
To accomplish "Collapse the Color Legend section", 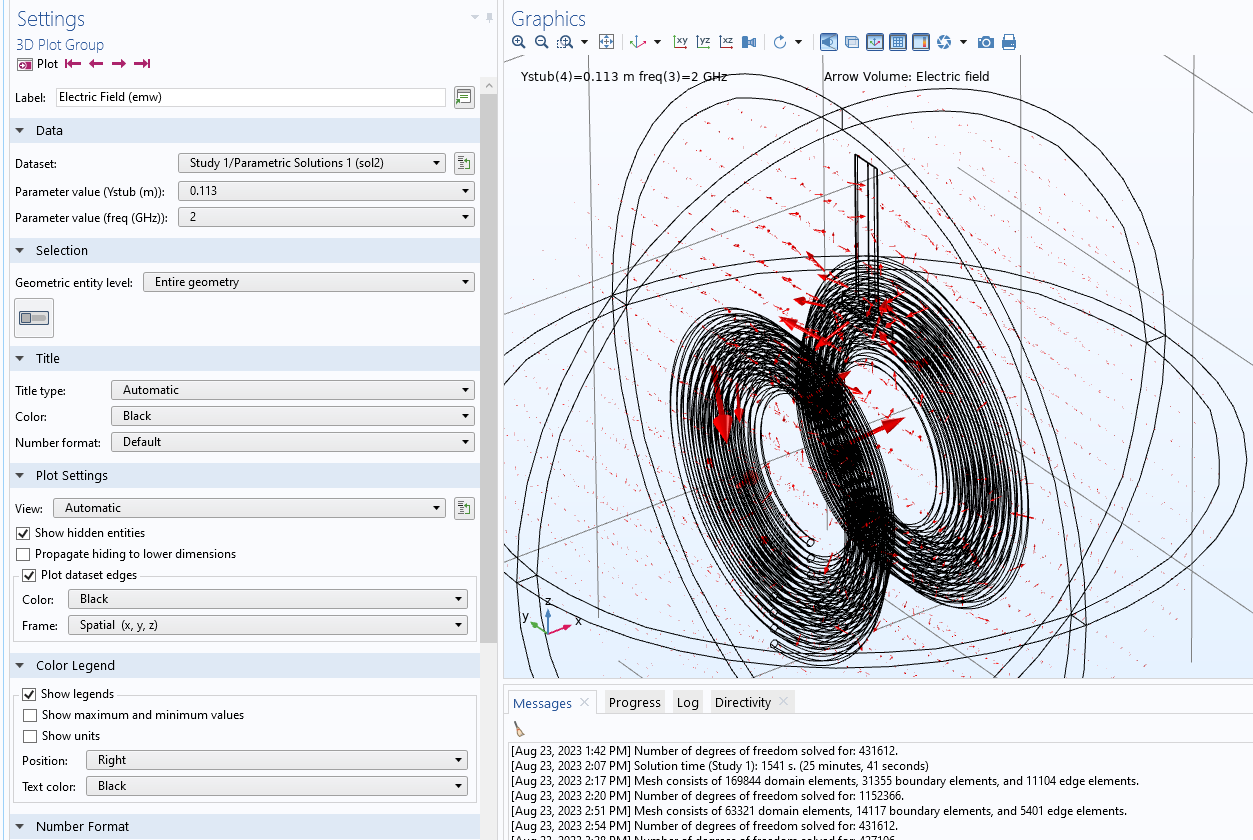I will tap(19, 665).
